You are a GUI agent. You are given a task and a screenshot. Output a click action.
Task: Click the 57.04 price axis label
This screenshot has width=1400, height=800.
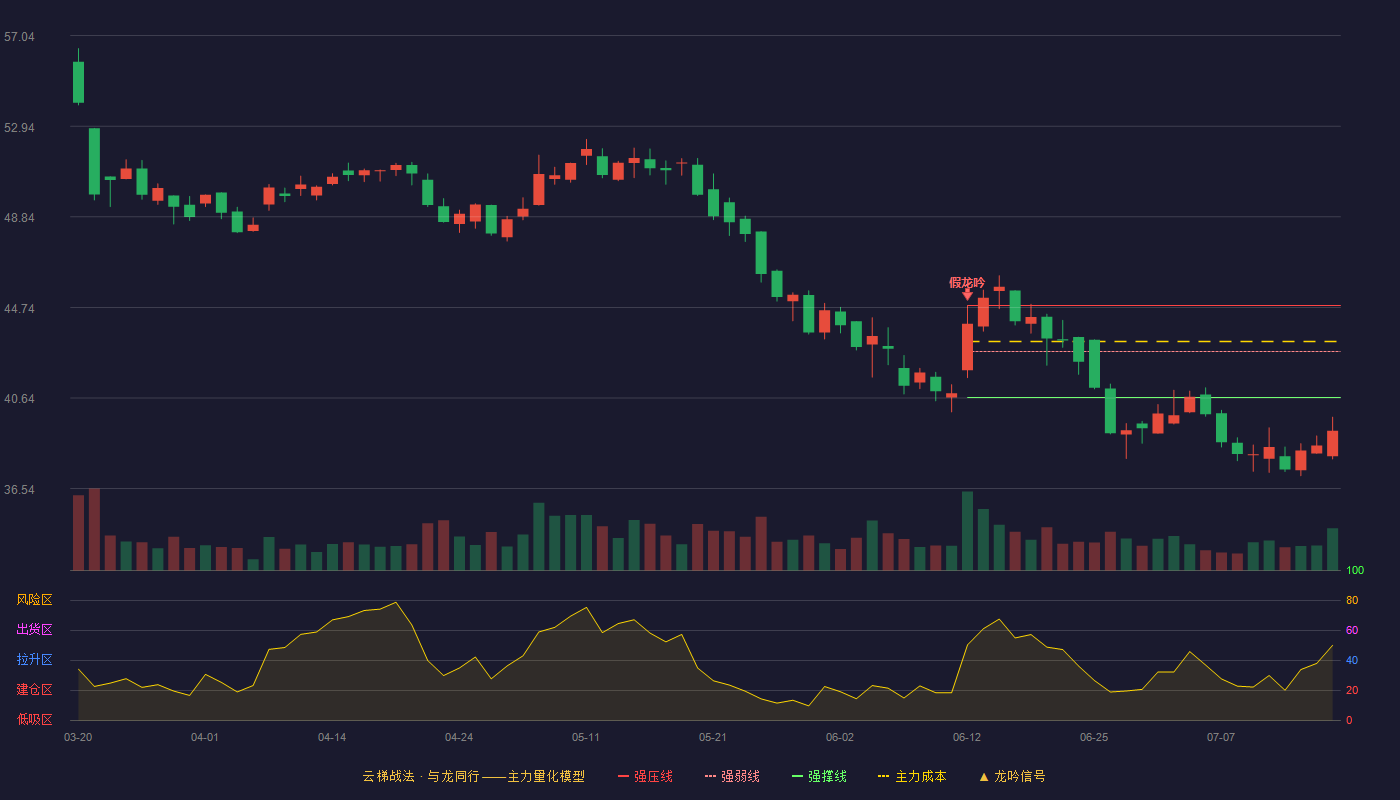click(x=19, y=37)
